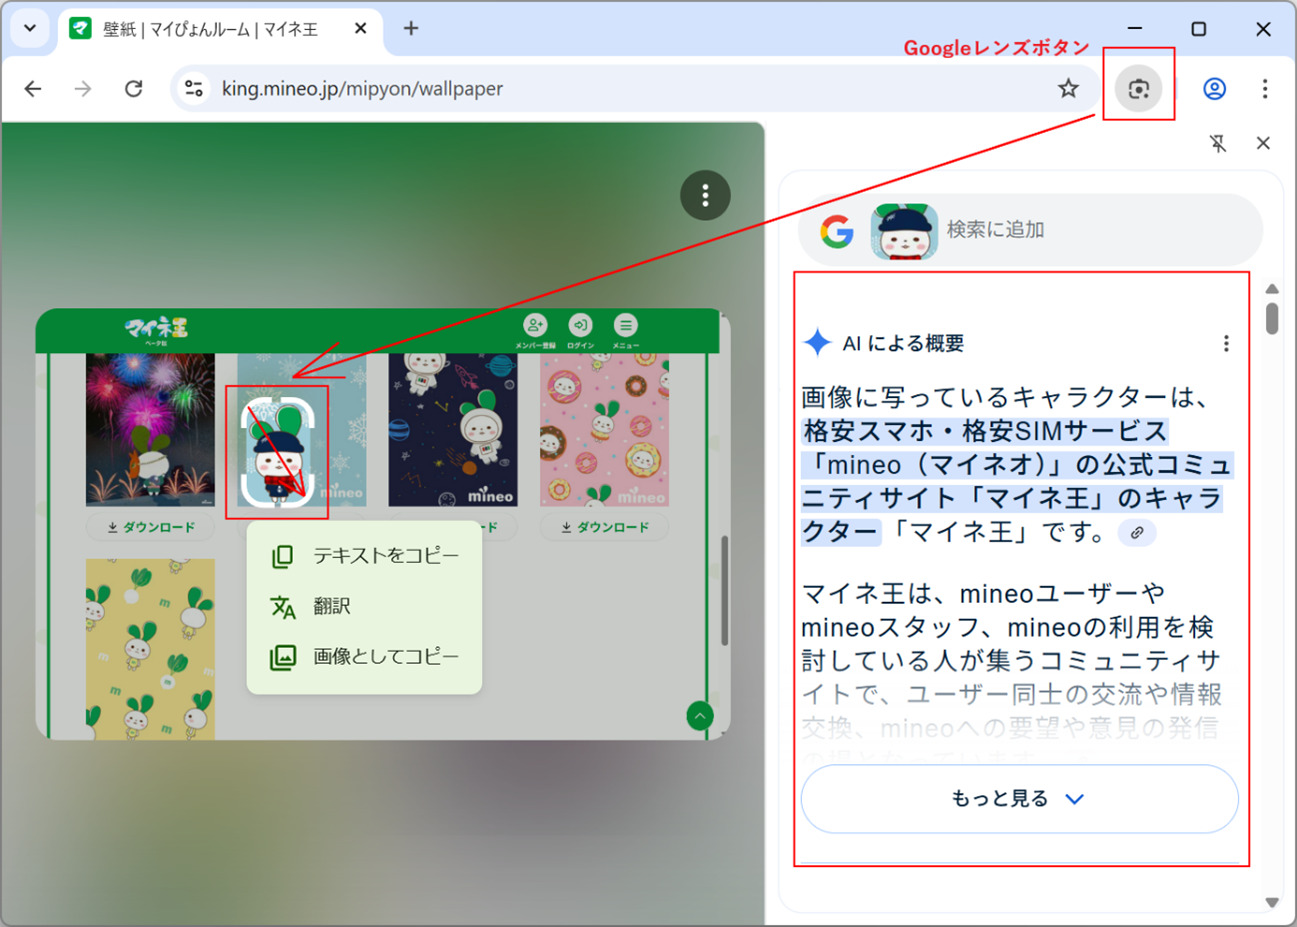Close the Lens side panel
This screenshot has height=927, width=1297.
[x=1263, y=143]
